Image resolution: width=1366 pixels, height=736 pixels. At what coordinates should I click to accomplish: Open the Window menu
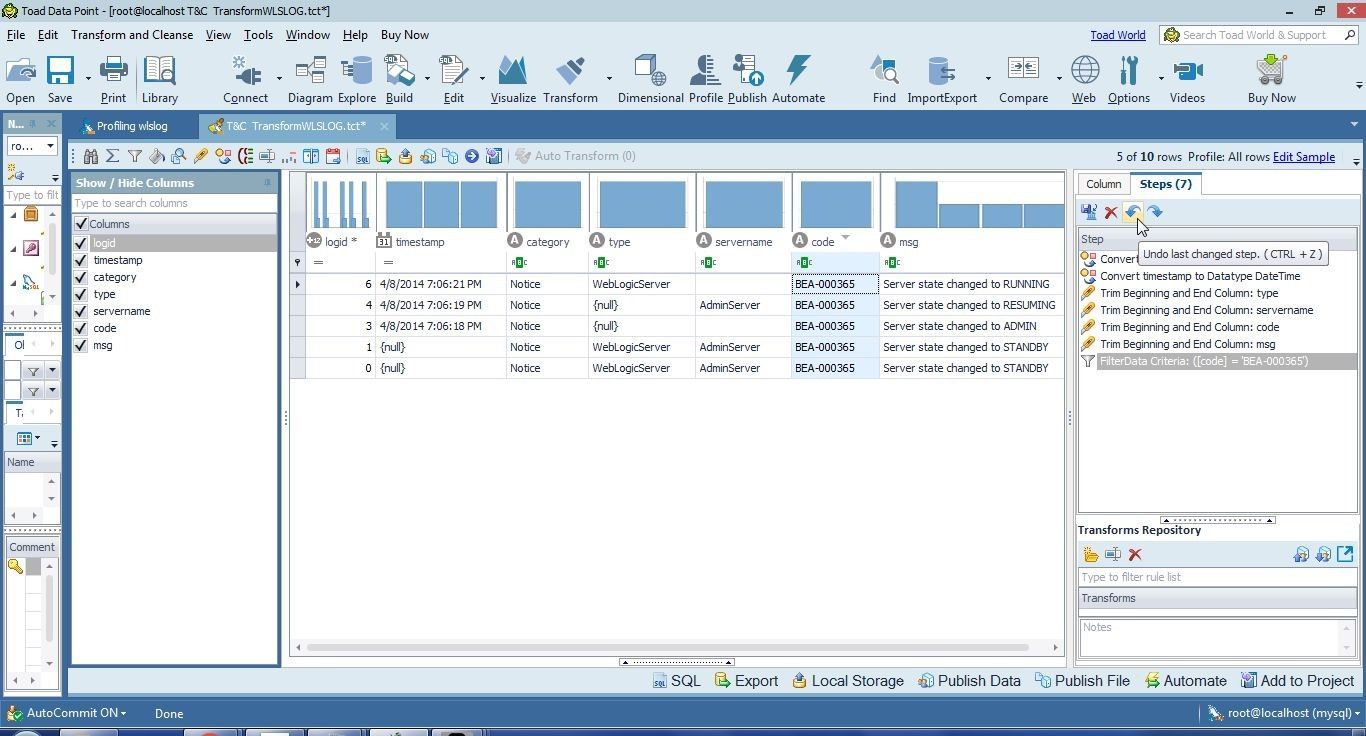tap(307, 35)
